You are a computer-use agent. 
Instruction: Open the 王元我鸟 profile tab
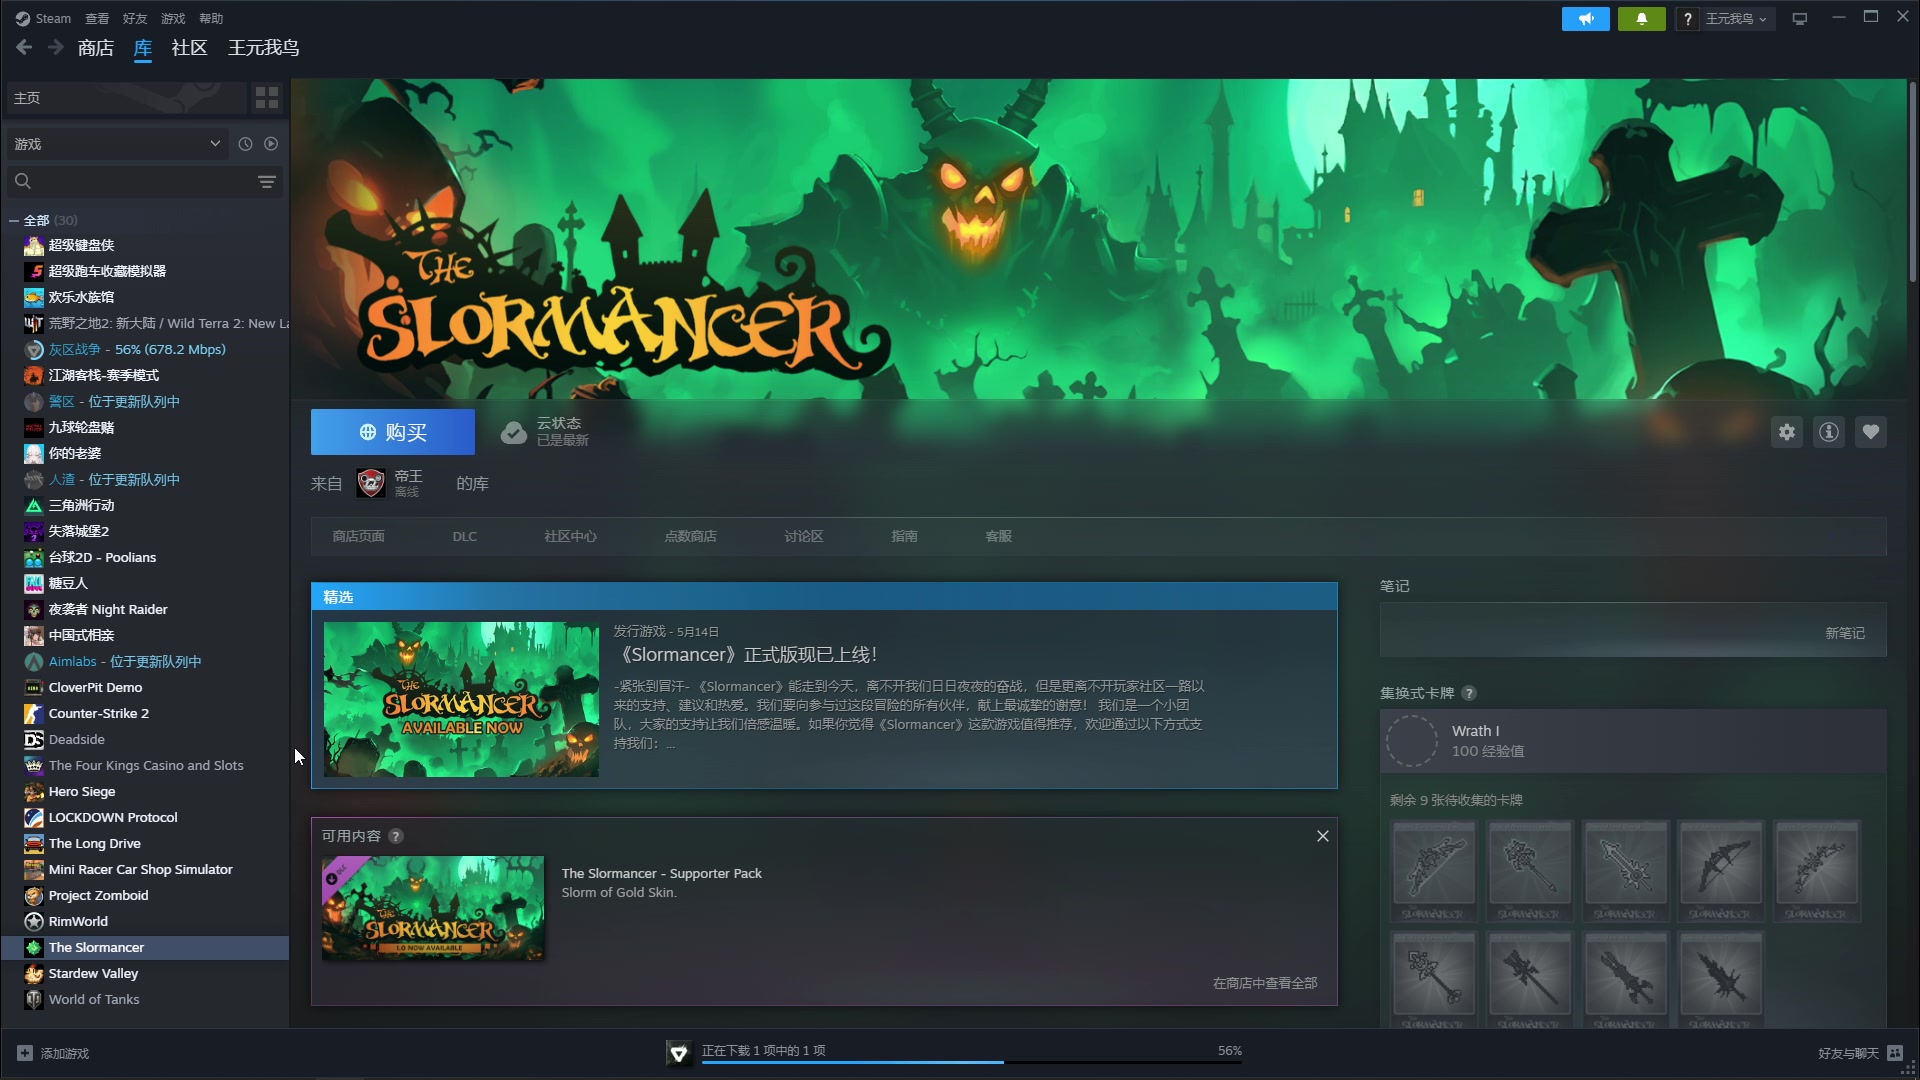click(264, 47)
